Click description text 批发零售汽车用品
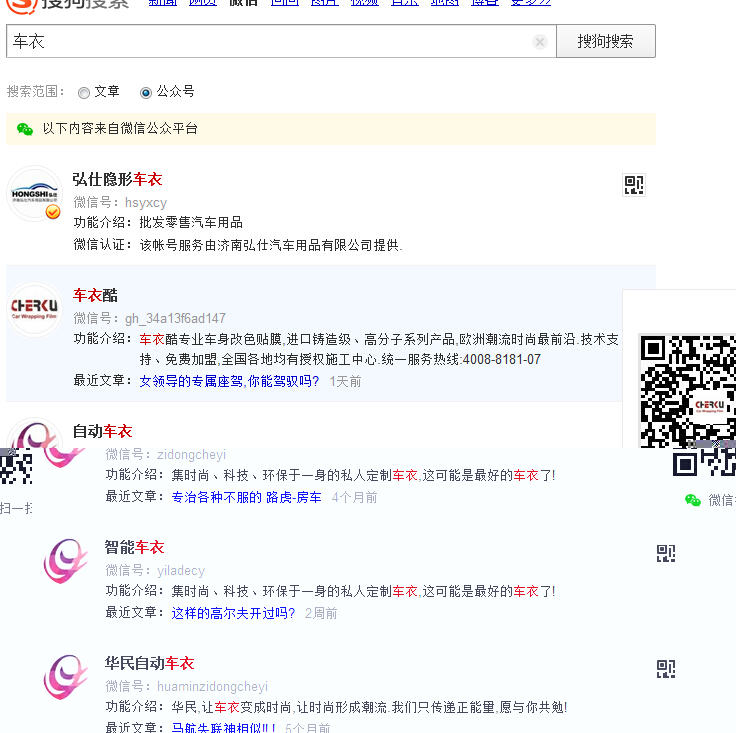 tap(191, 222)
